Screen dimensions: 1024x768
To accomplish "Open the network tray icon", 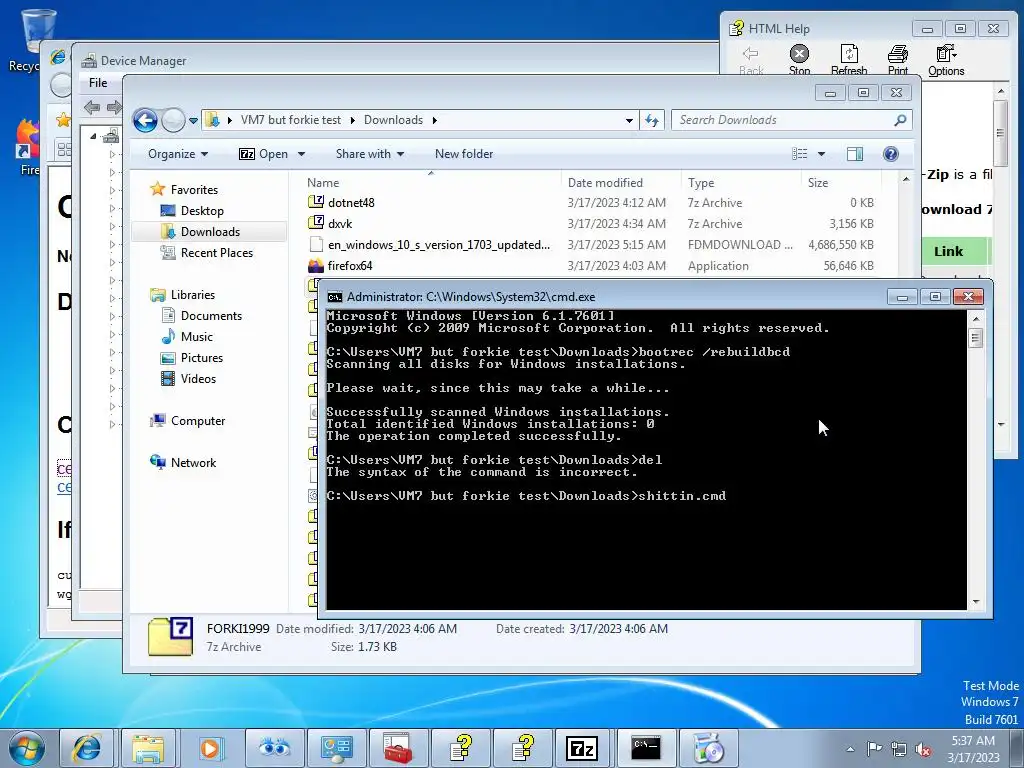I will point(899,748).
